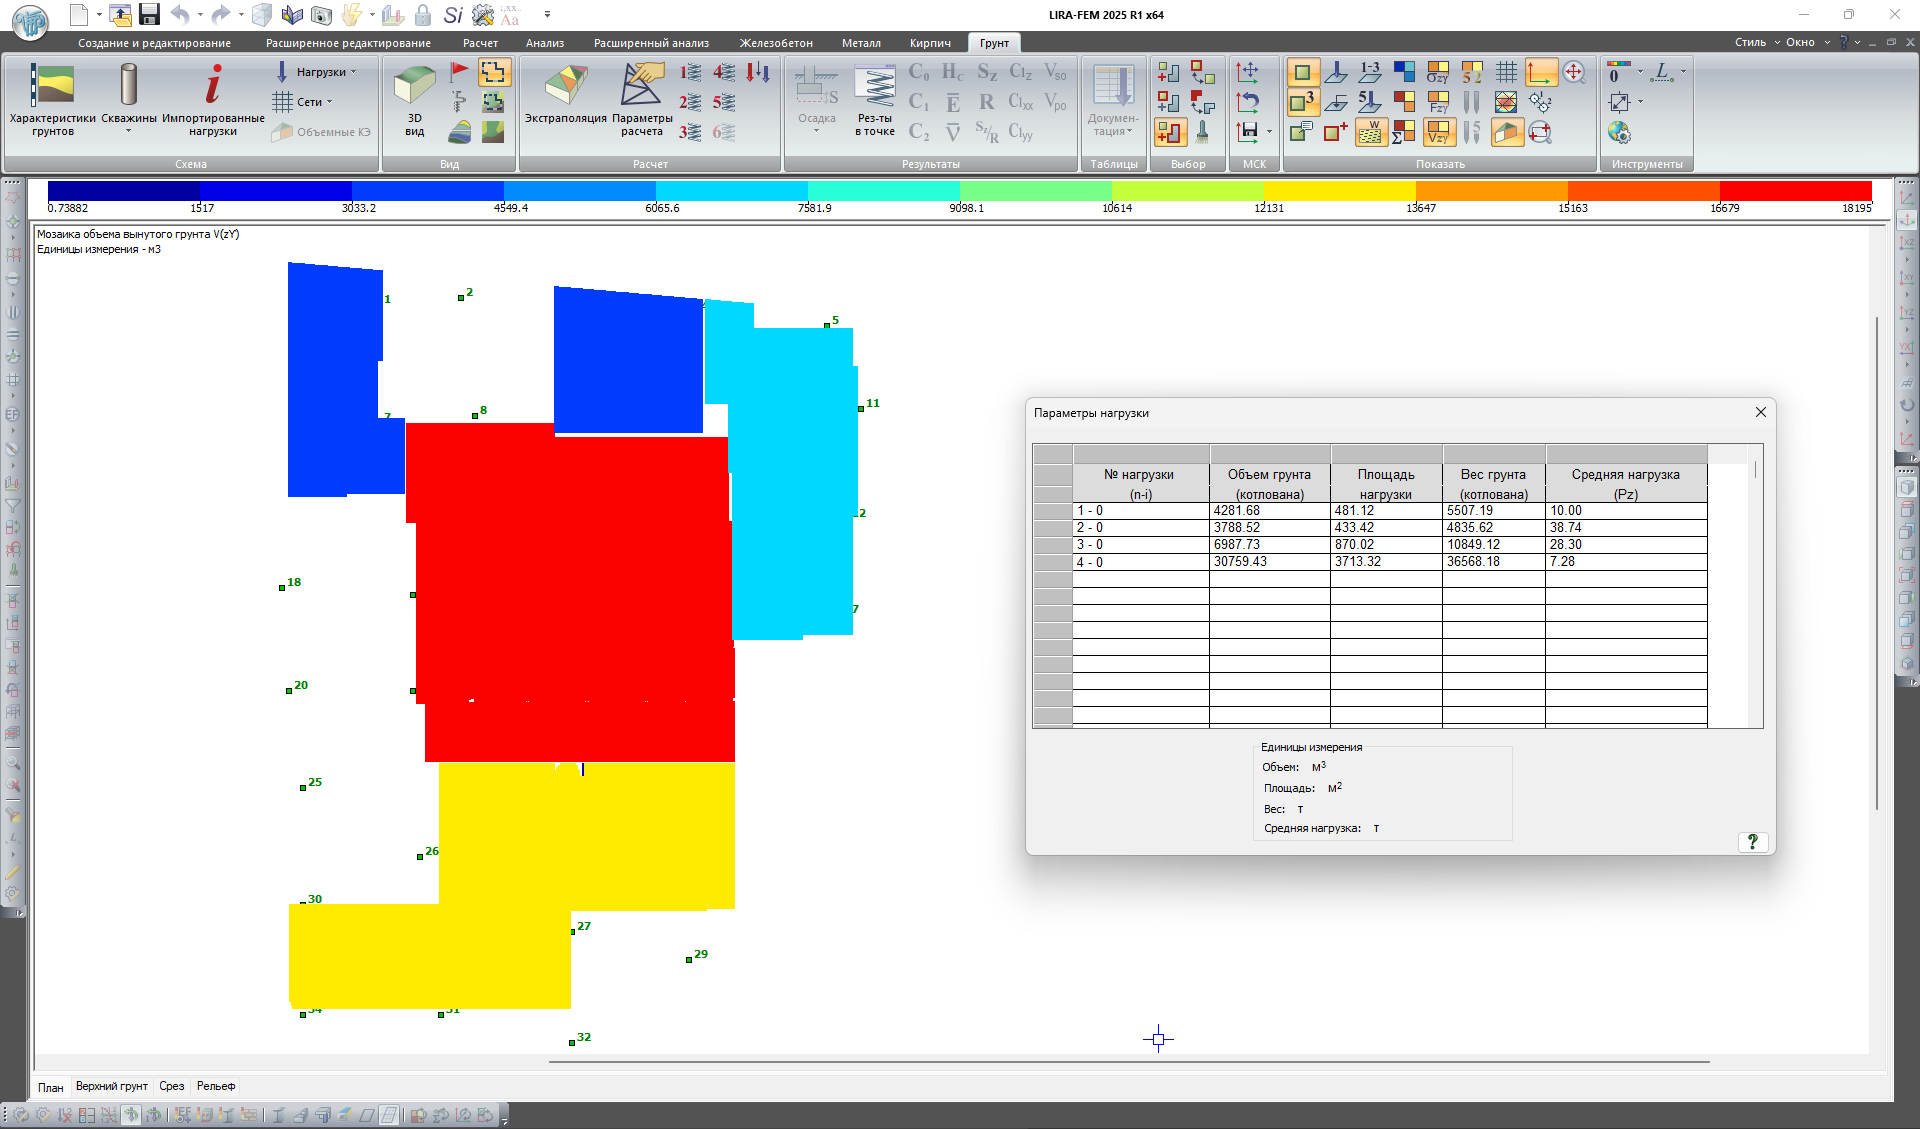1920x1129 pixels.
Task: Select the 4 - 0 load row cell
Action: (x=1140, y=562)
